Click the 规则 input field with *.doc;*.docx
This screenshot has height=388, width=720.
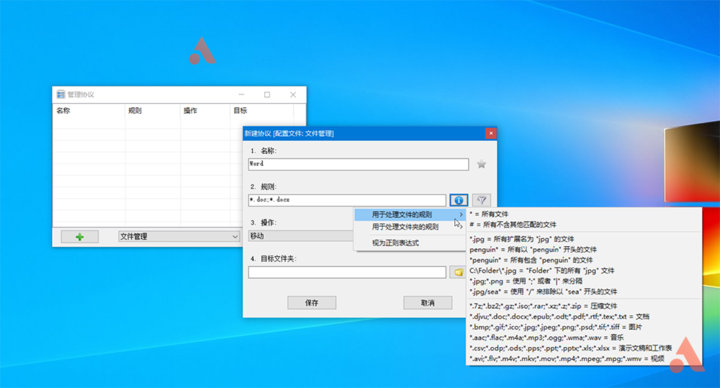347,200
